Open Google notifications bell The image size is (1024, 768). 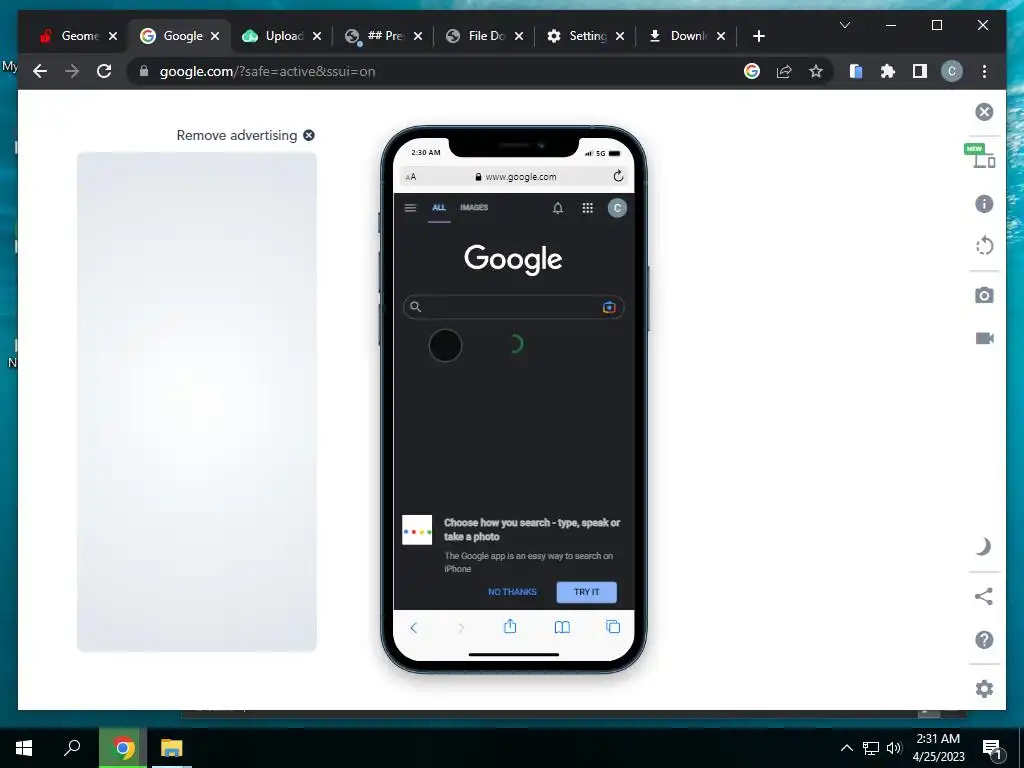tap(558, 208)
